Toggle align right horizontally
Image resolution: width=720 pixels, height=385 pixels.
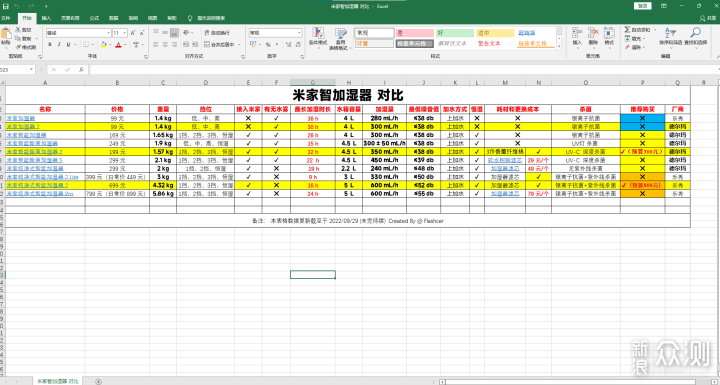174,45
